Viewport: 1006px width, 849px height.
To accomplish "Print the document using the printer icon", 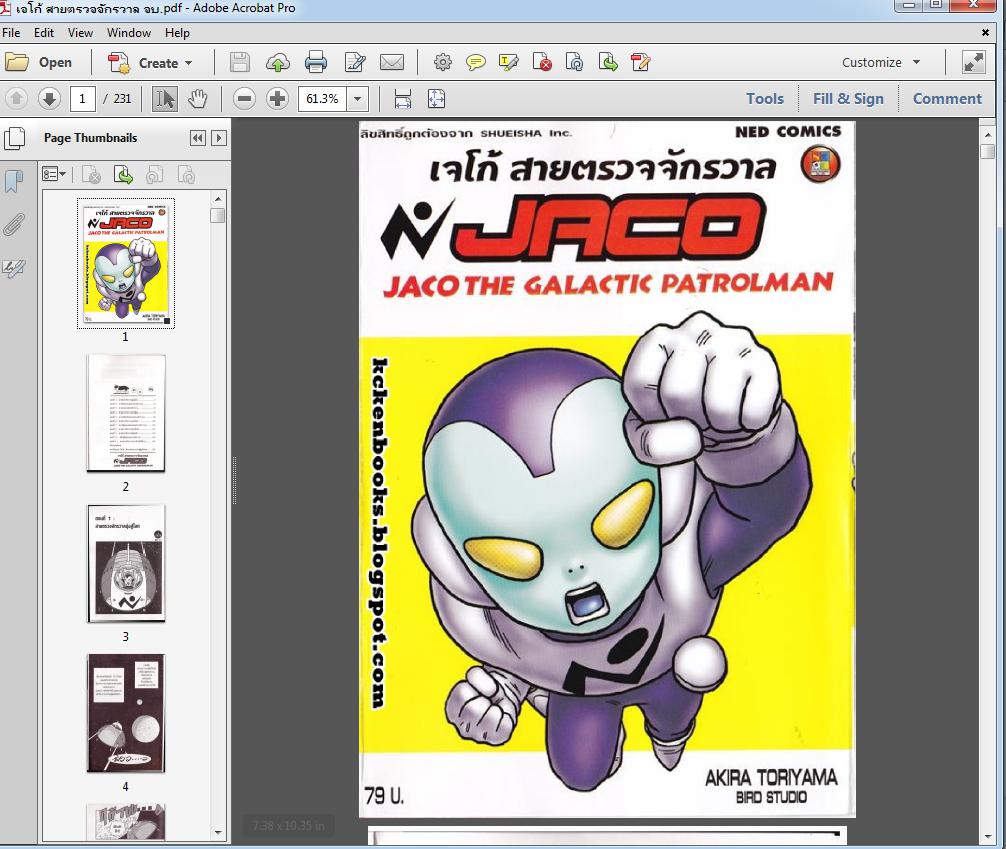I will click(x=316, y=62).
